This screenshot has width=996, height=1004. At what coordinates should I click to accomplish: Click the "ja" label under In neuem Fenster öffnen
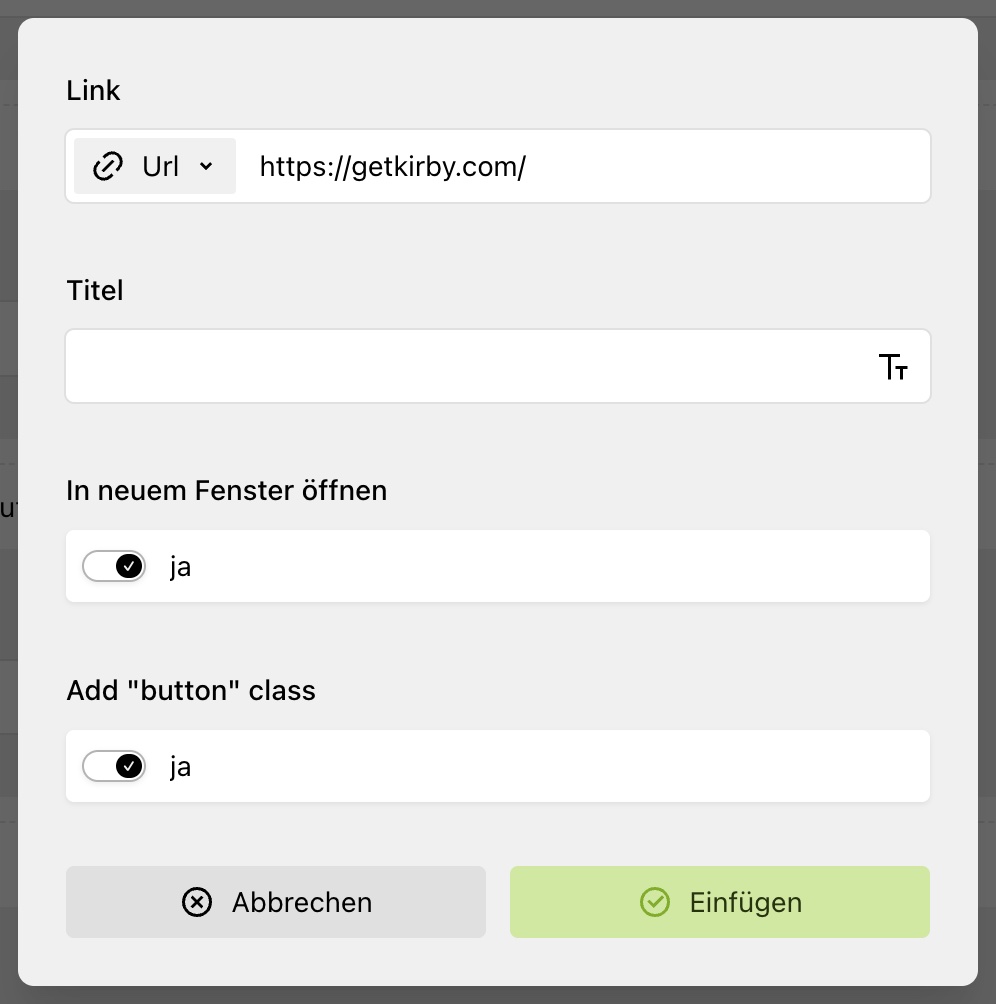pyautogui.click(x=180, y=567)
